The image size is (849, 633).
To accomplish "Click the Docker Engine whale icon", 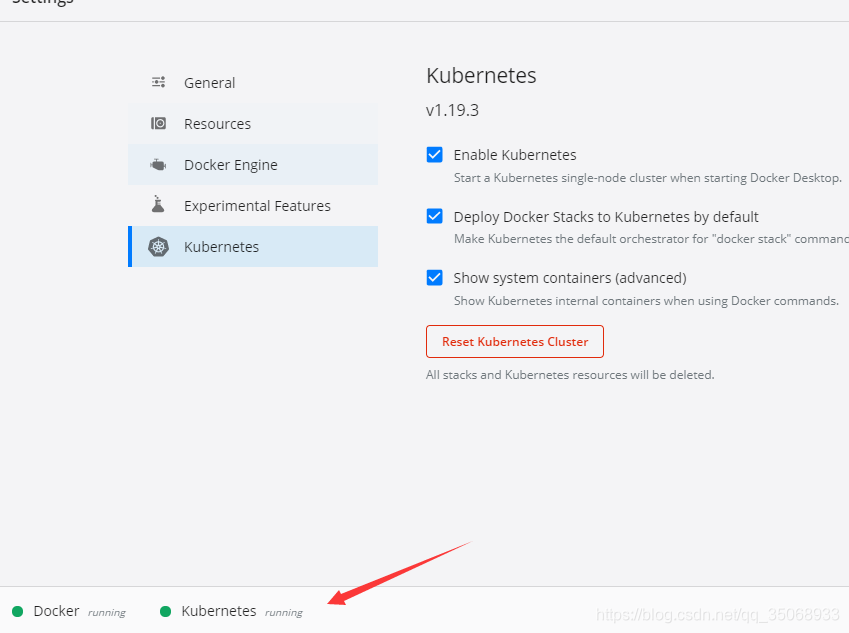I will click(158, 165).
